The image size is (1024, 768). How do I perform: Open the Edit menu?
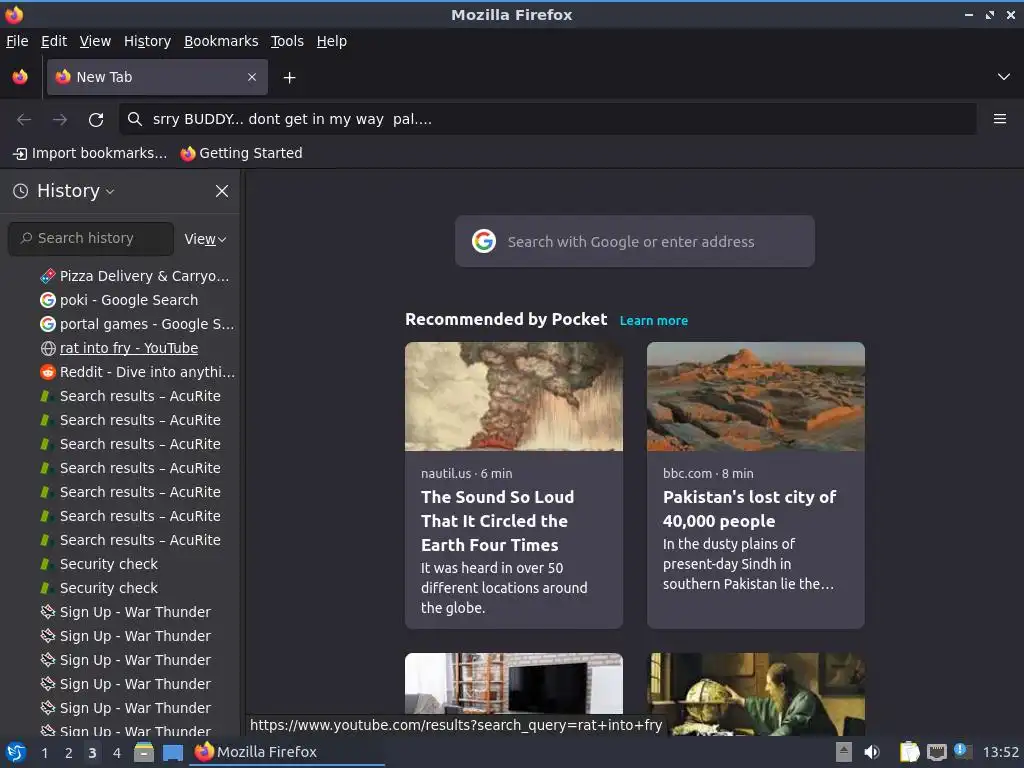click(x=54, y=41)
